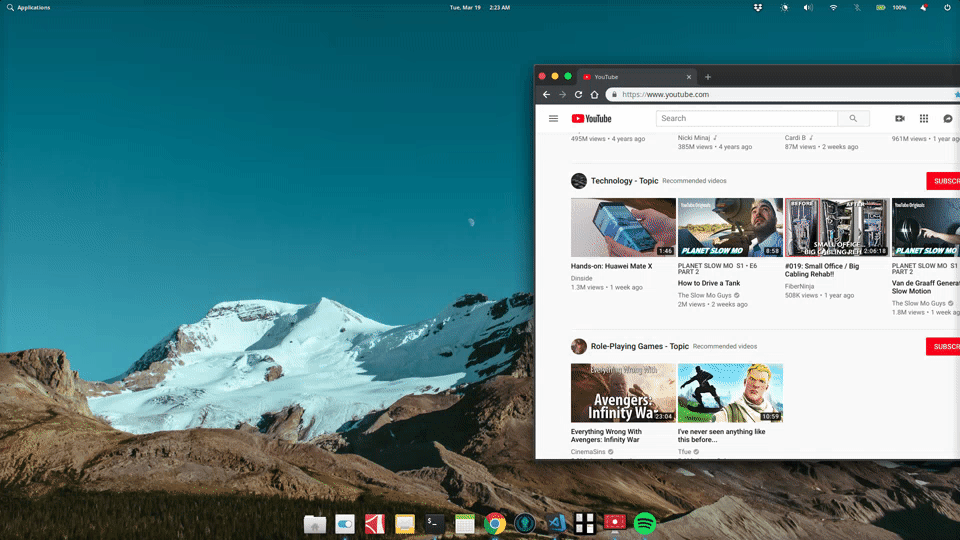This screenshot has height=540, width=960.
Task: Open the Wi-Fi network indicator
Action: pyautogui.click(x=833, y=7)
